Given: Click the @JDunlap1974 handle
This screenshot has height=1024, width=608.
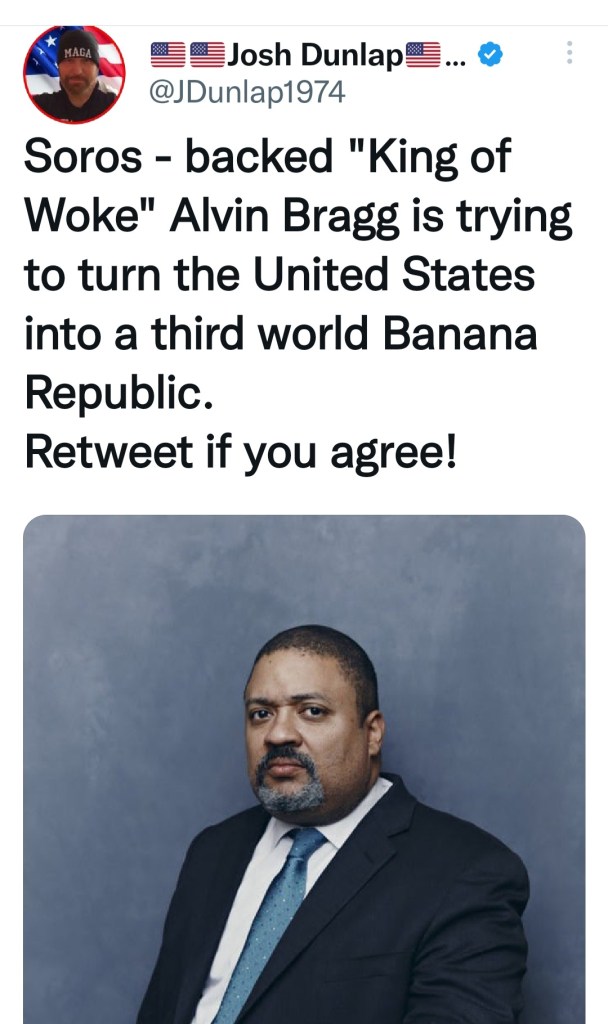Looking at the screenshot, I should click(246, 92).
